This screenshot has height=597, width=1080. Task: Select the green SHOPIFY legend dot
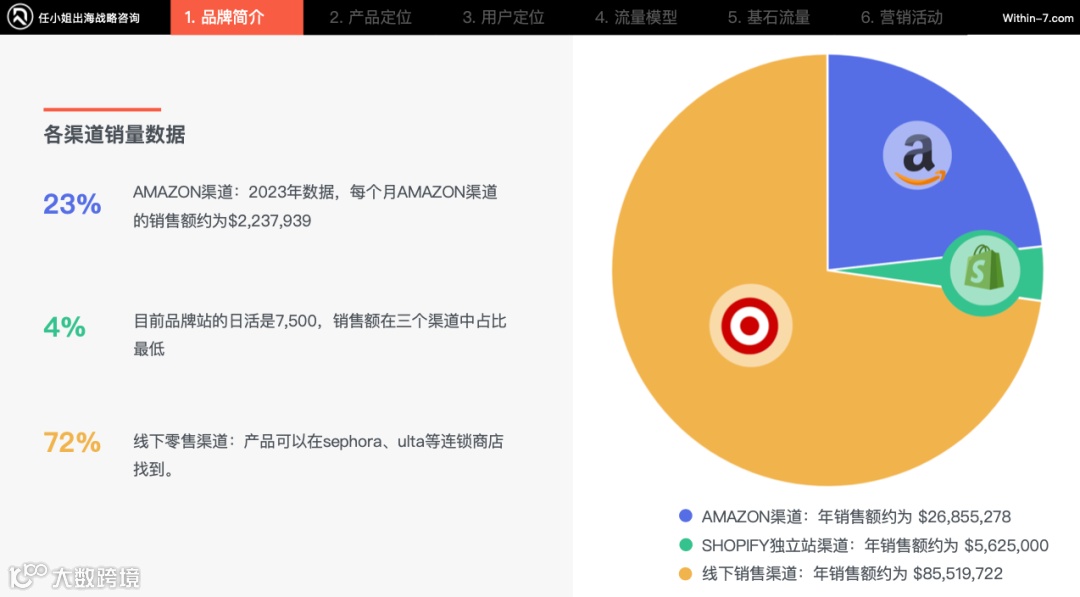684,545
